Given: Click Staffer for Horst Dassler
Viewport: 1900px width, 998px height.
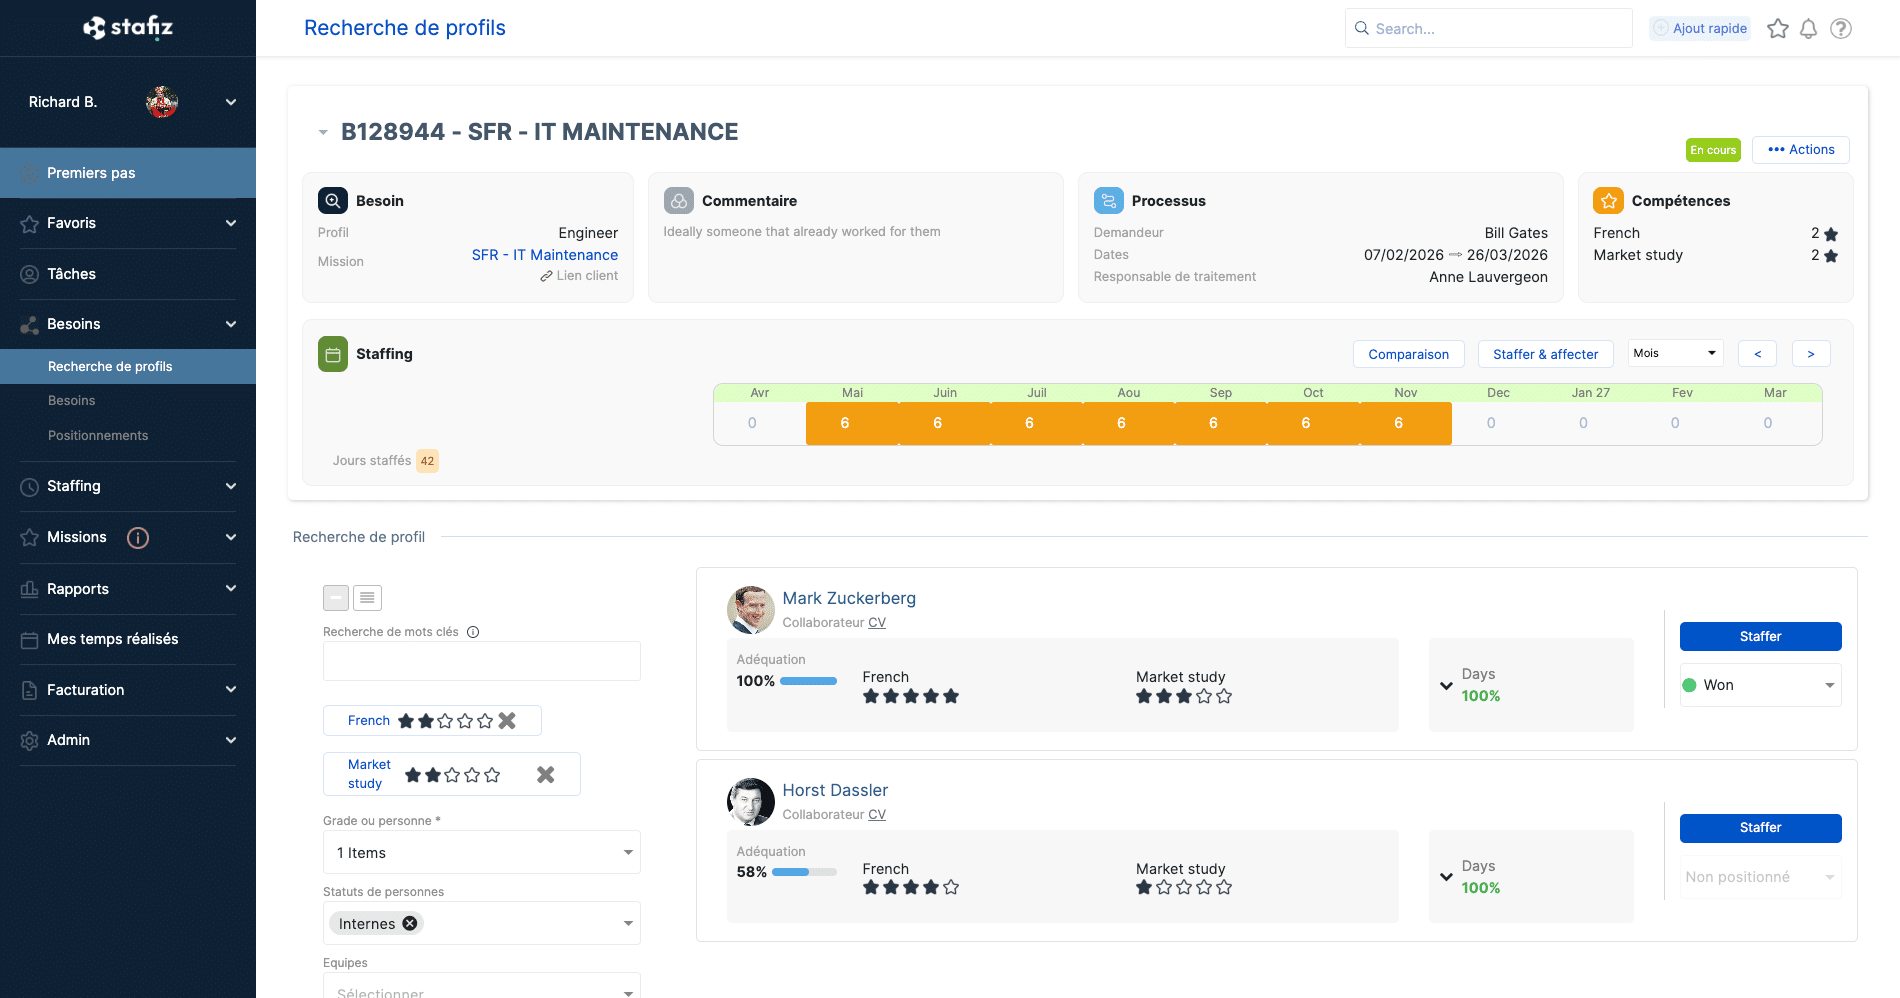Looking at the screenshot, I should click(1760, 828).
